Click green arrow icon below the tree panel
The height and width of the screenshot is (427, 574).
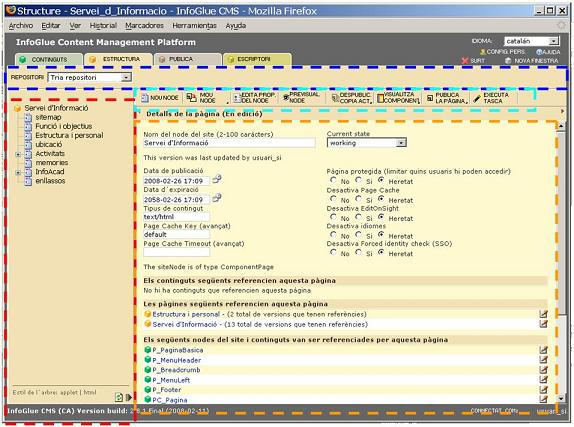(x=128, y=397)
